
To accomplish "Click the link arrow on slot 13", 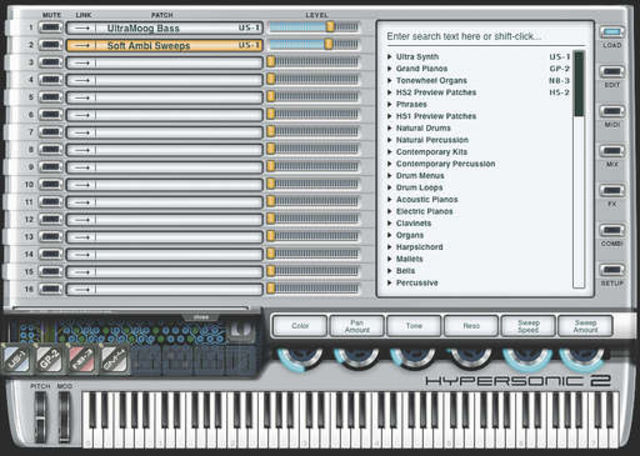I will (x=82, y=237).
